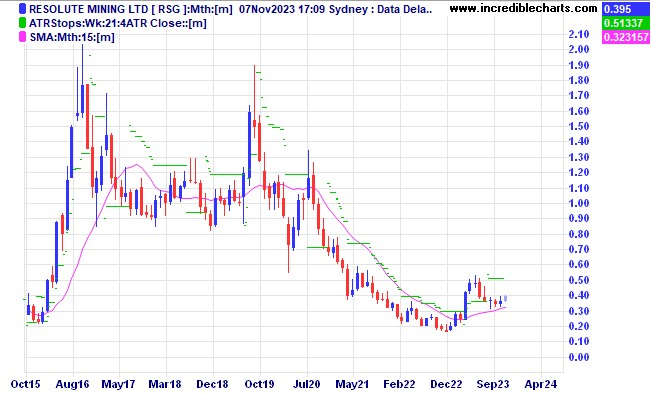
Task: Click the 1.00 price axis label
Action: pyautogui.click(x=579, y=203)
